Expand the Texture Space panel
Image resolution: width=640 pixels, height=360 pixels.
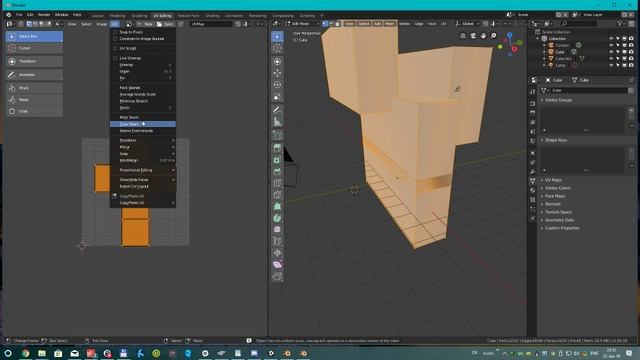tap(558, 212)
